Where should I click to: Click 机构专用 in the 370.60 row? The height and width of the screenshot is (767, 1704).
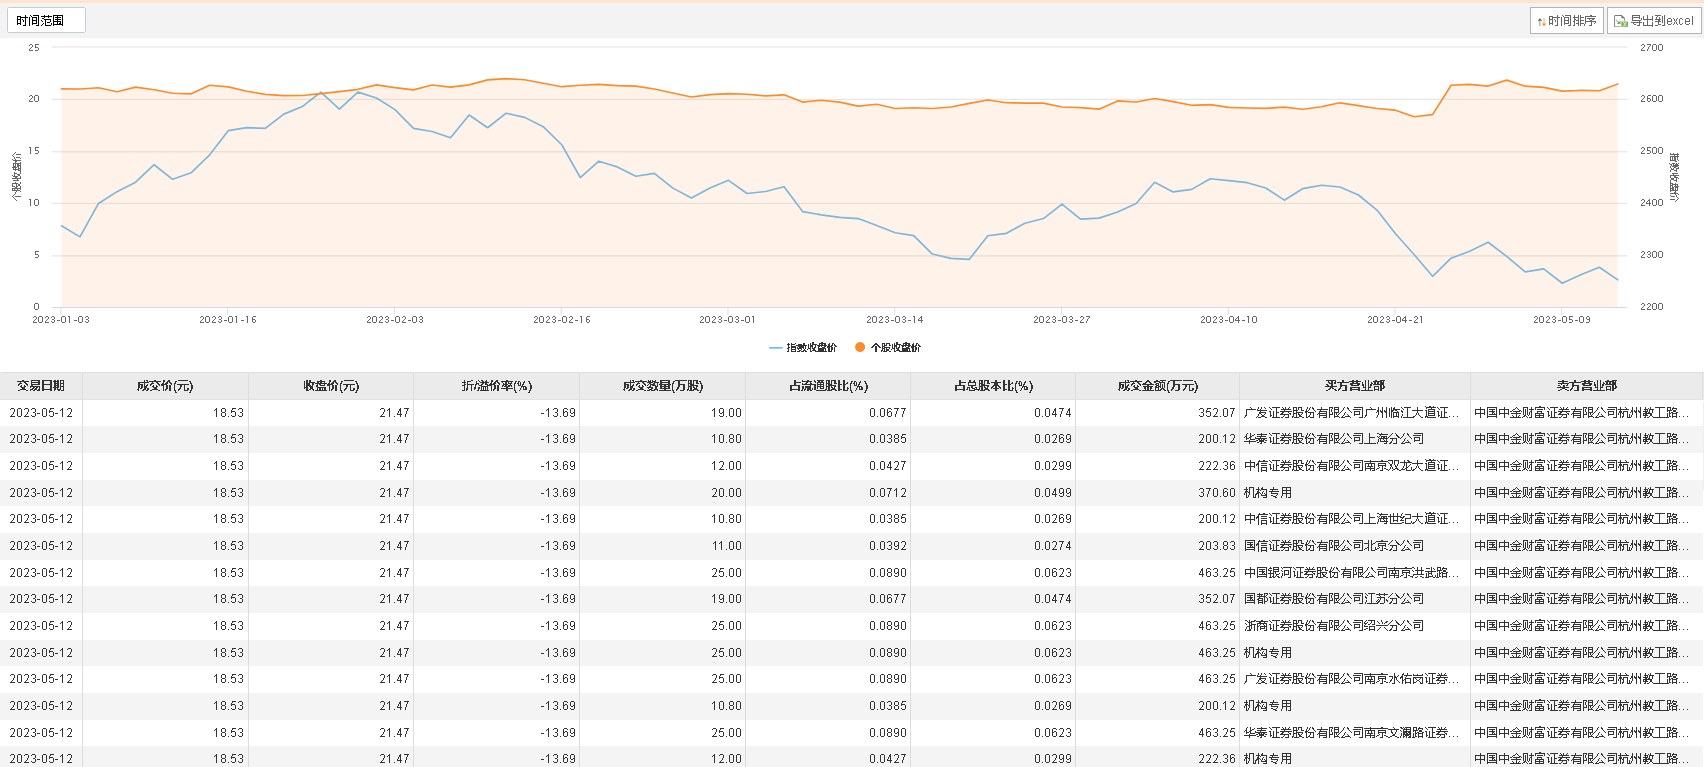1268,493
